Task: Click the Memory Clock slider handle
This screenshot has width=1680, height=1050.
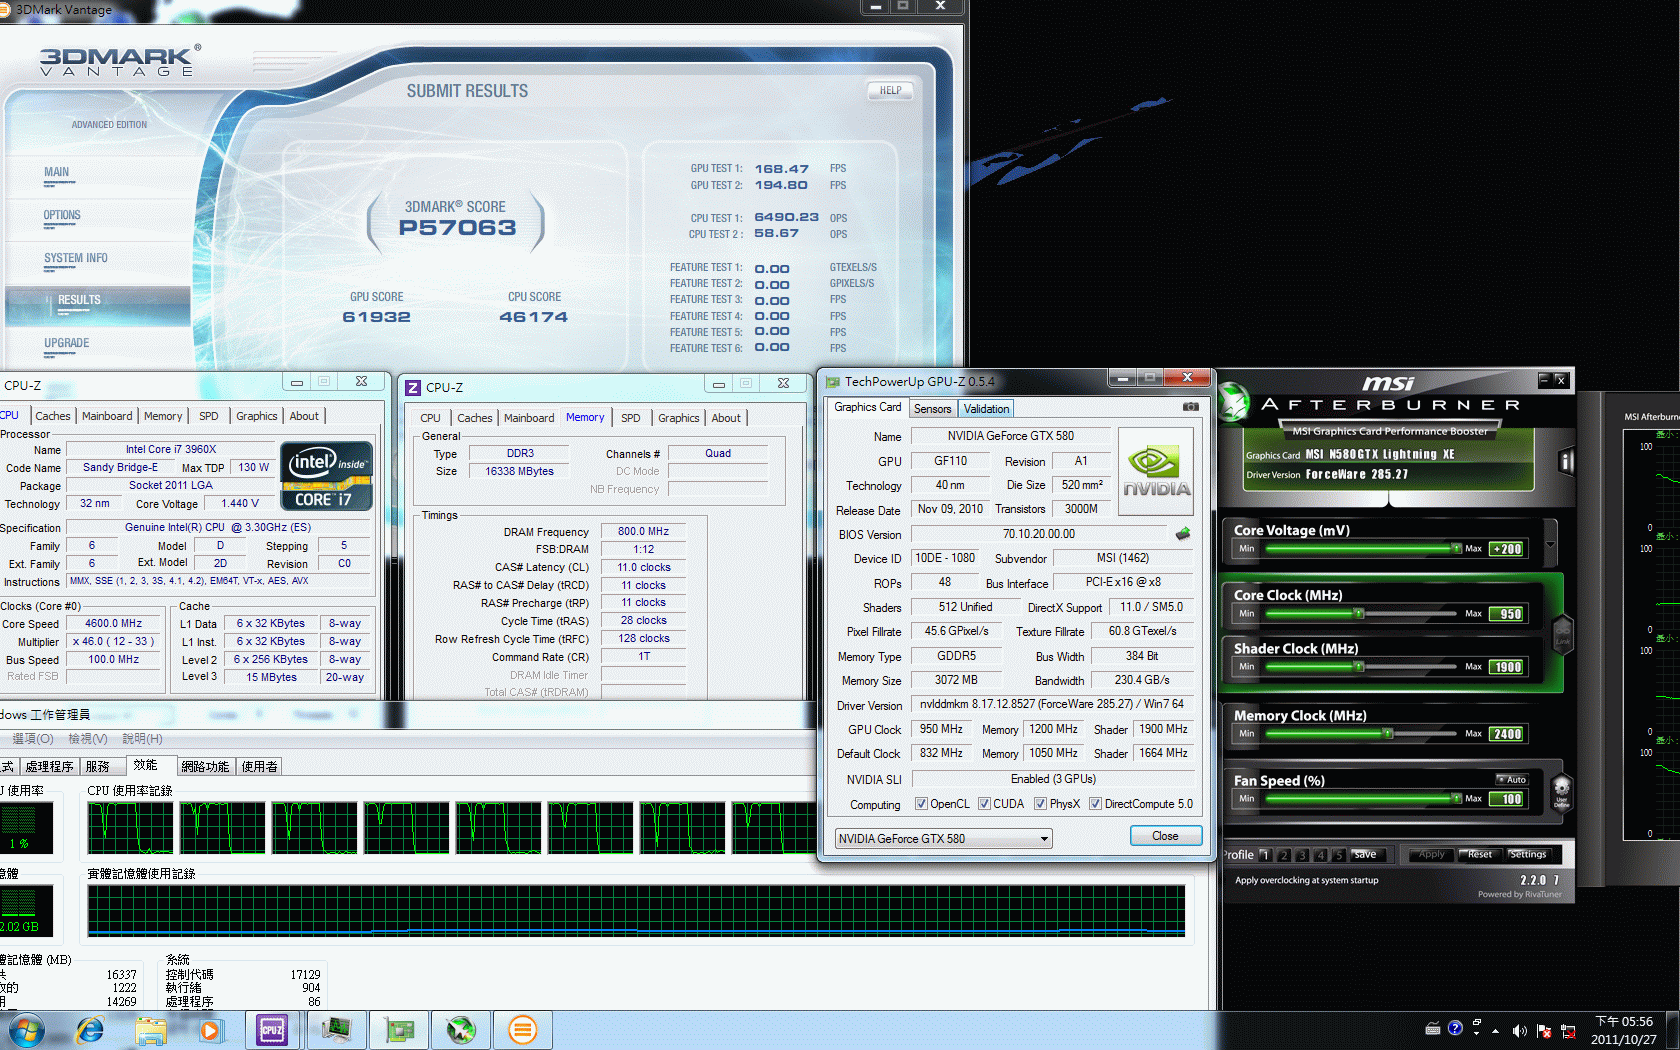Action: pos(1387,733)
